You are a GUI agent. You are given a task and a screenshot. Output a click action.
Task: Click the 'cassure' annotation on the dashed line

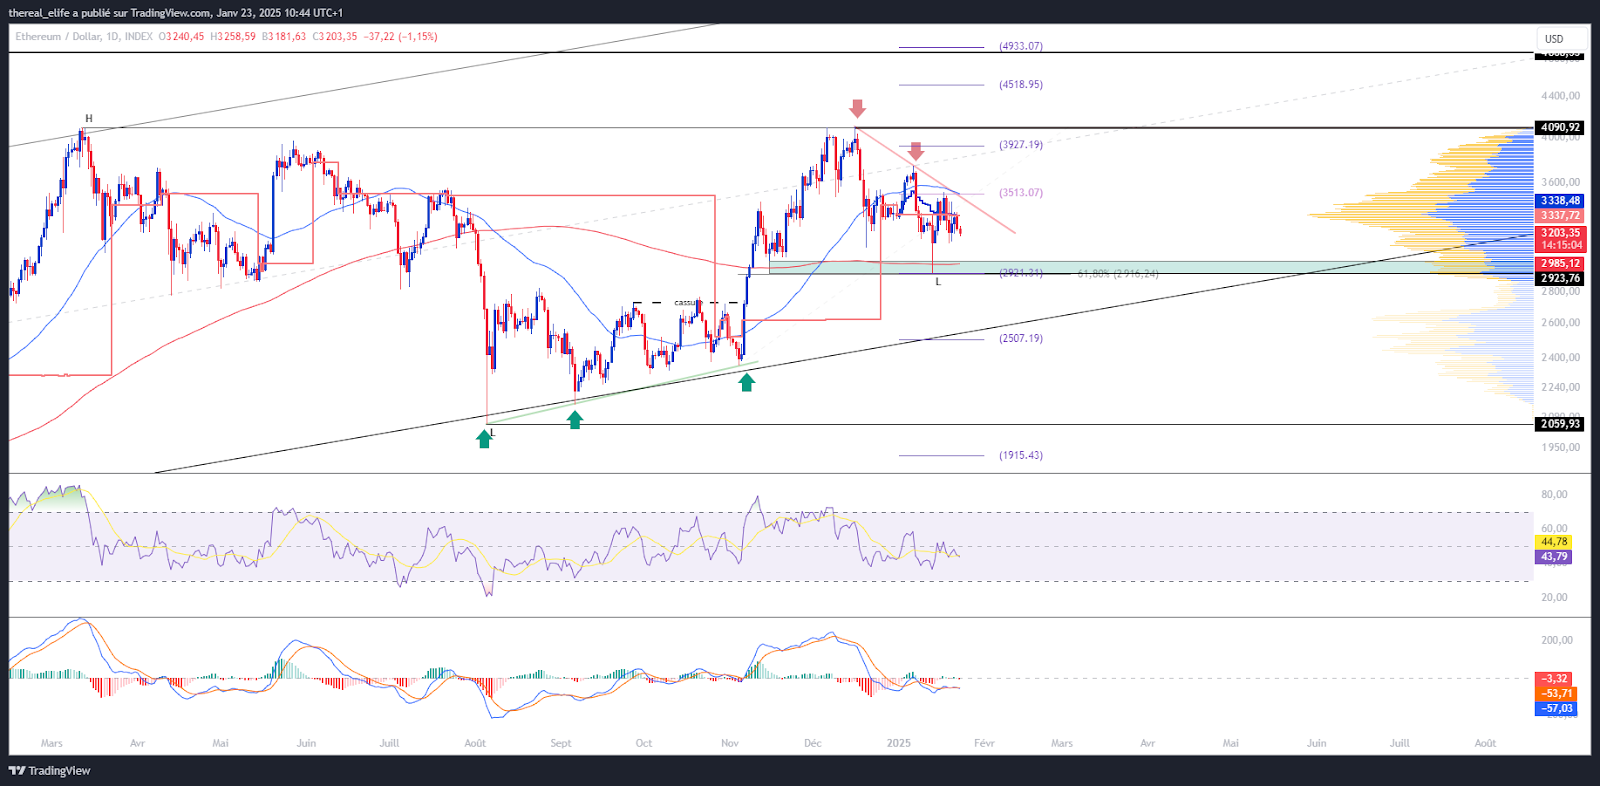pos(688,302)
